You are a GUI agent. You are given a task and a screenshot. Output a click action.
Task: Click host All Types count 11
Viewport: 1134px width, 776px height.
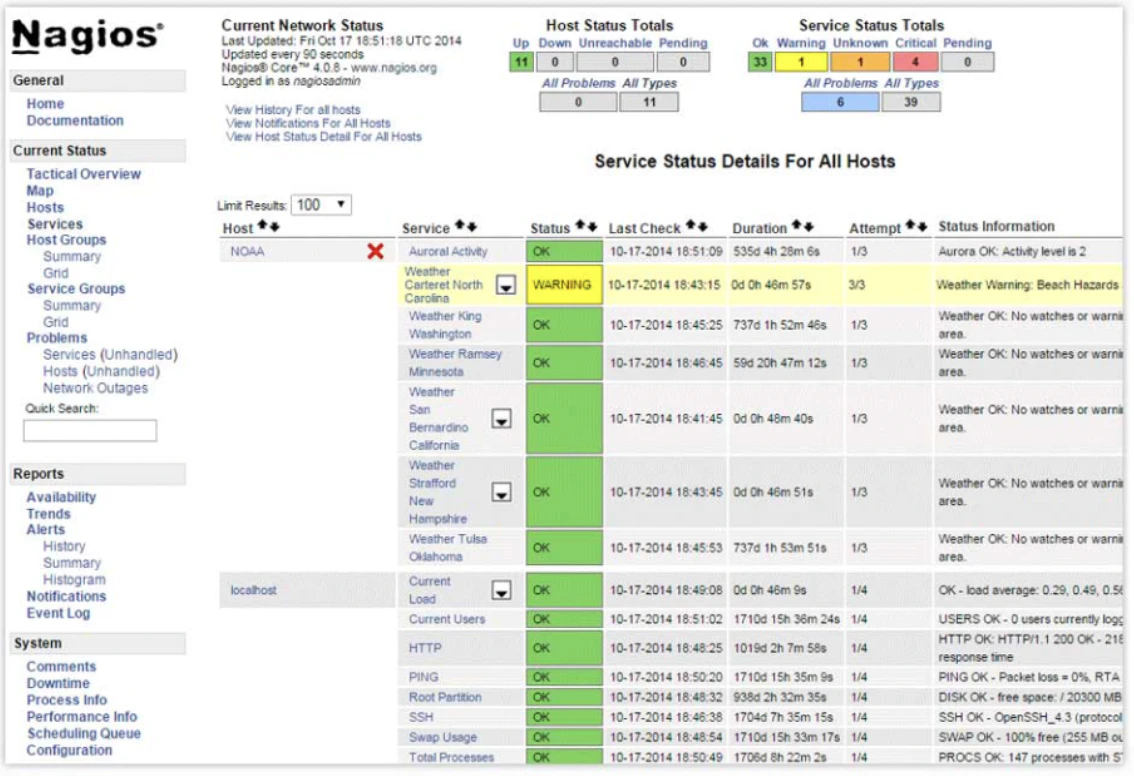pyautogui.click(x=649, y=102)
